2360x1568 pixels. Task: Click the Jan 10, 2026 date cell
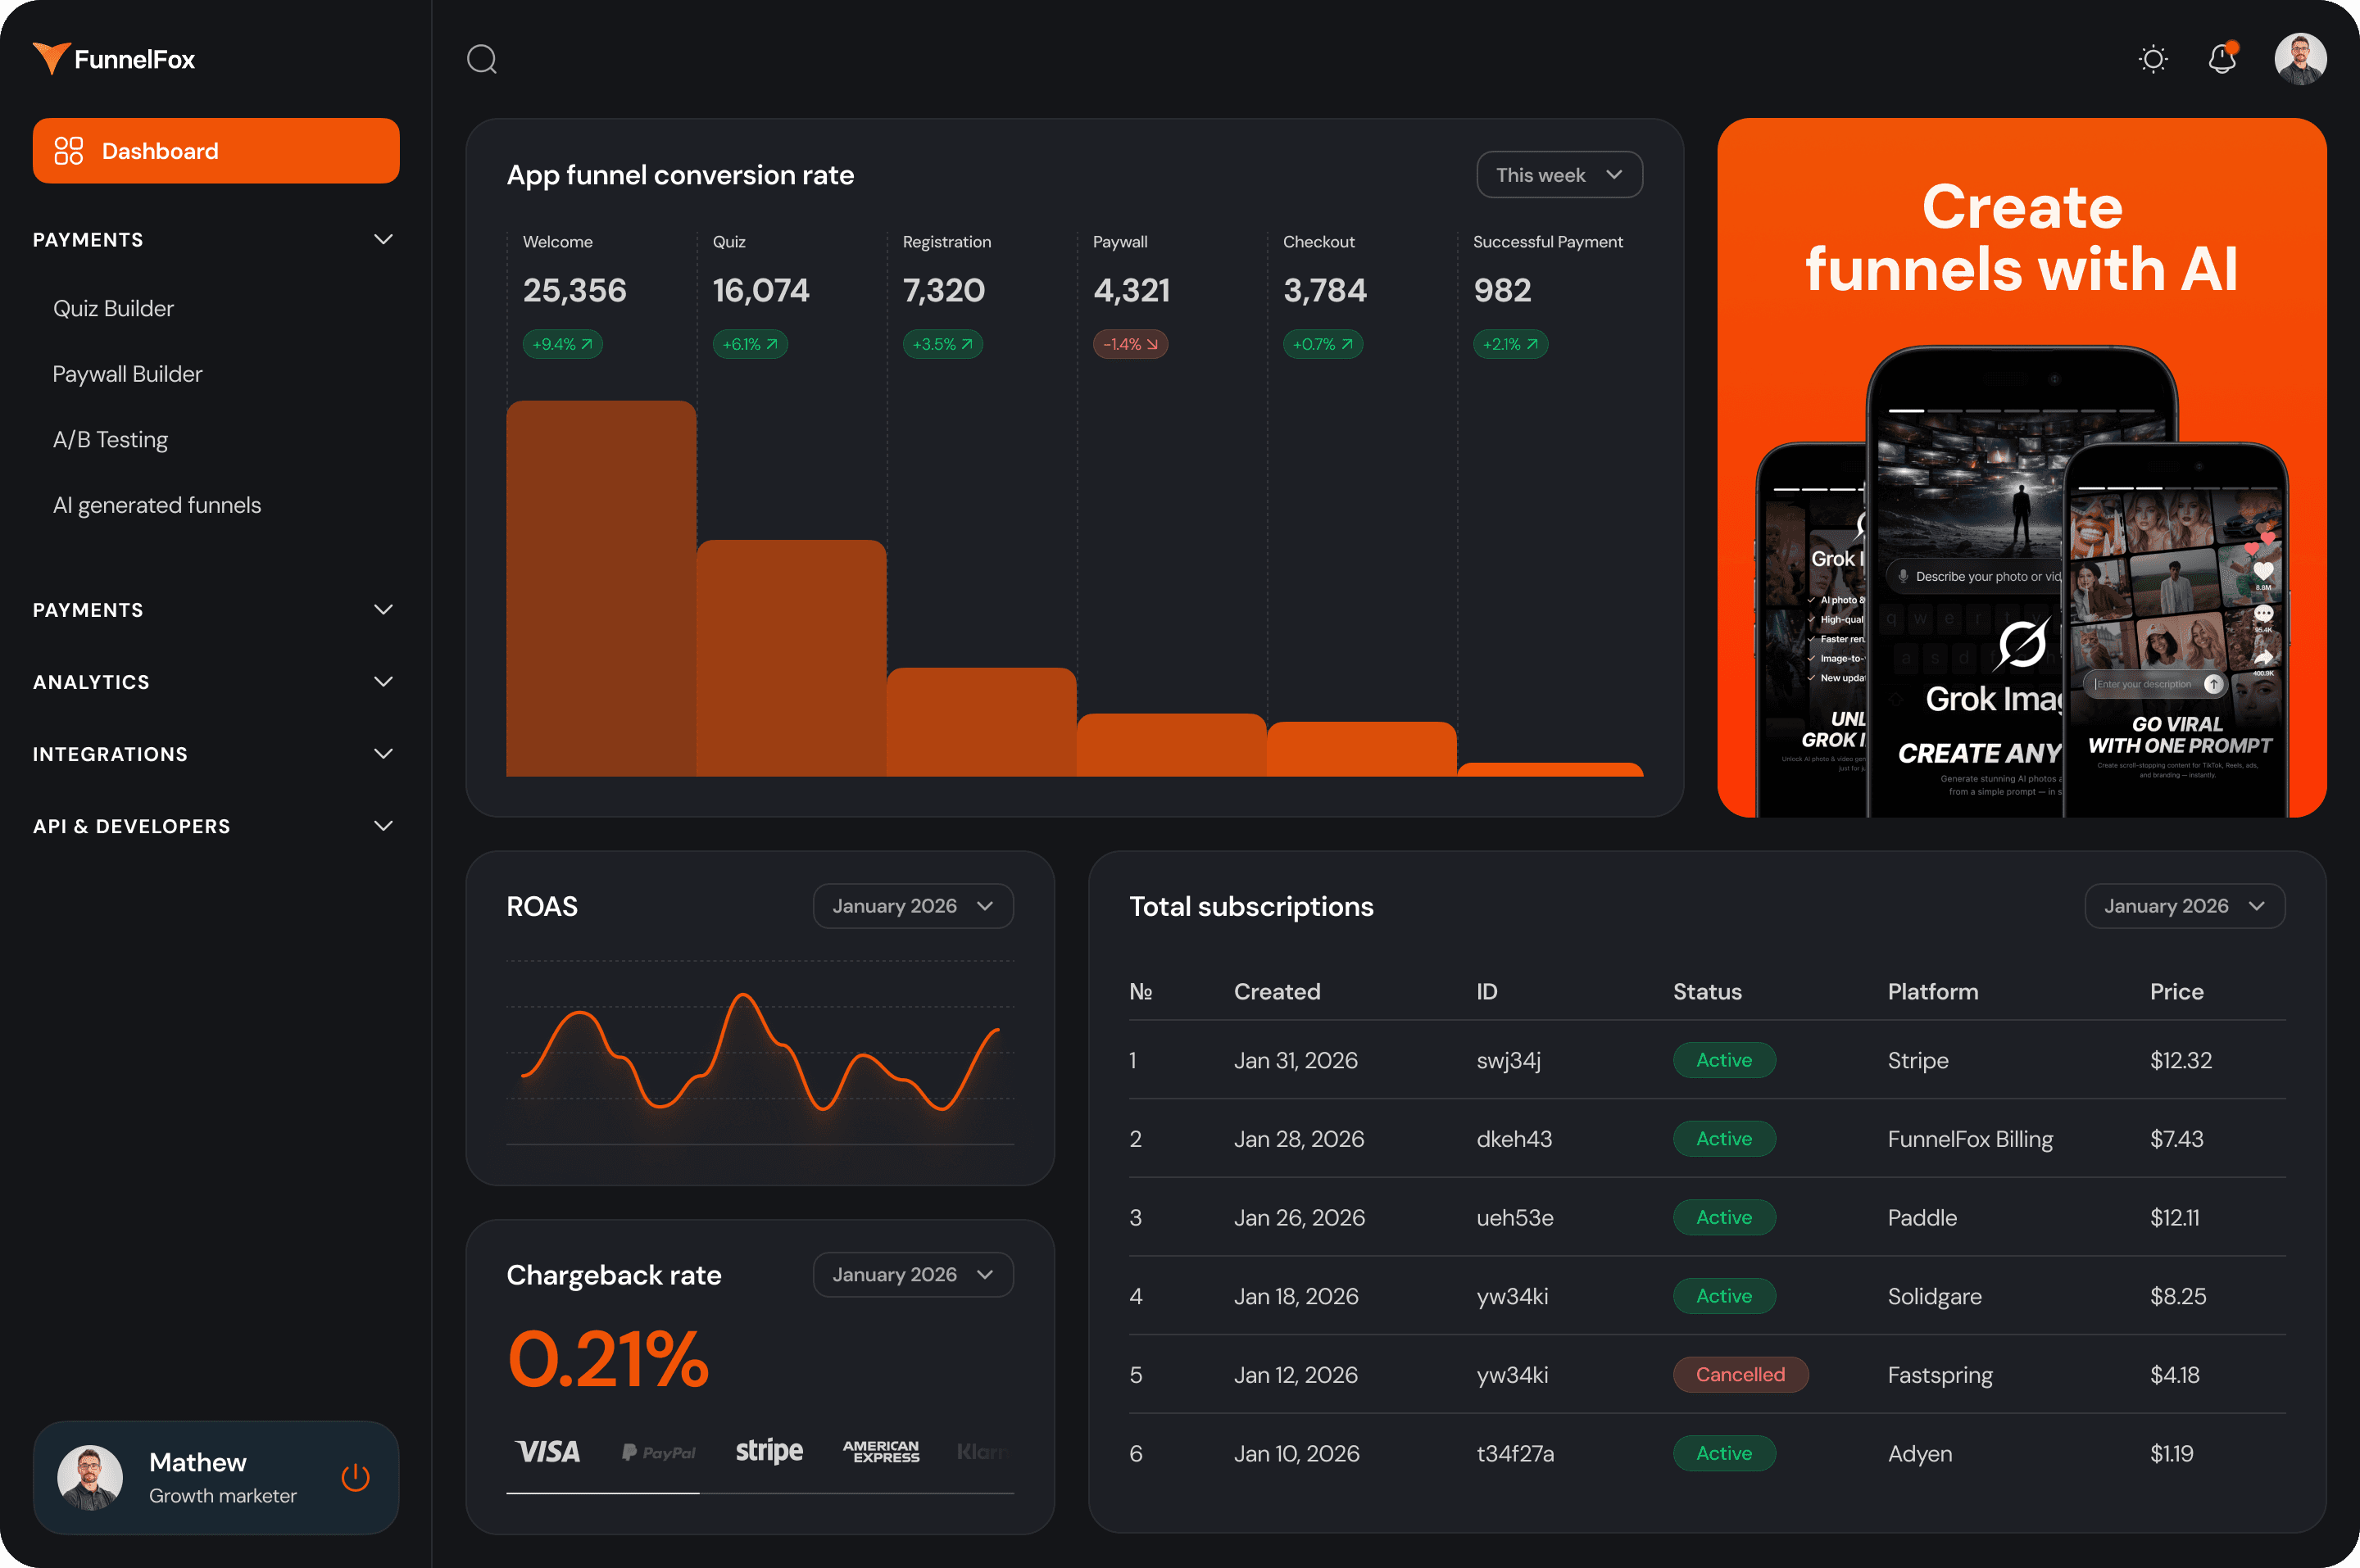[x=1296, y=1454]
